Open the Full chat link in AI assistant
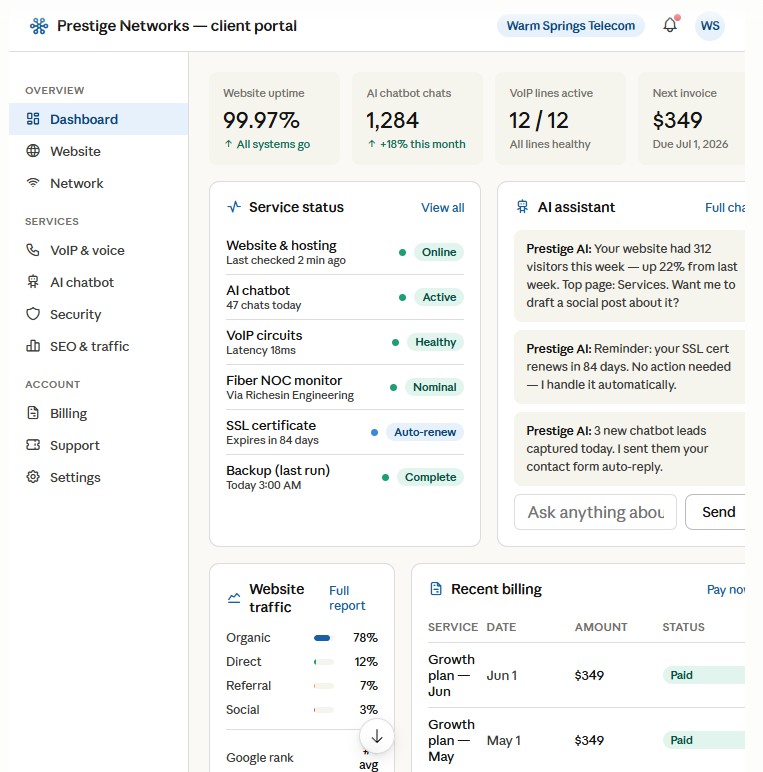763x772 pixels. pyautogui.click(x=725, y=207)
